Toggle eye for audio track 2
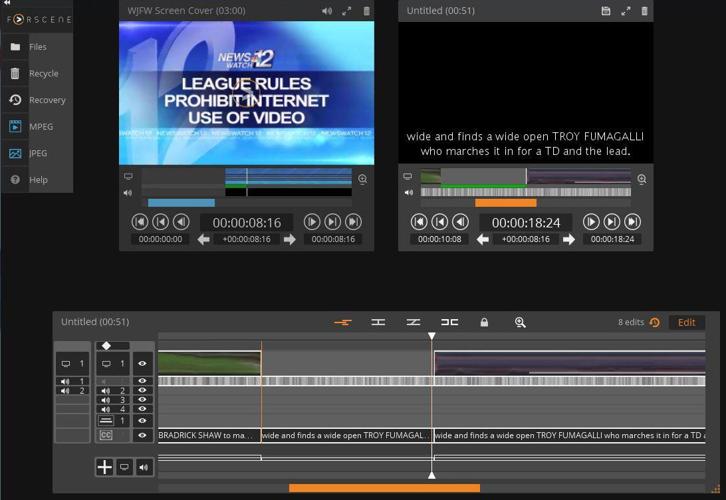 142,390
